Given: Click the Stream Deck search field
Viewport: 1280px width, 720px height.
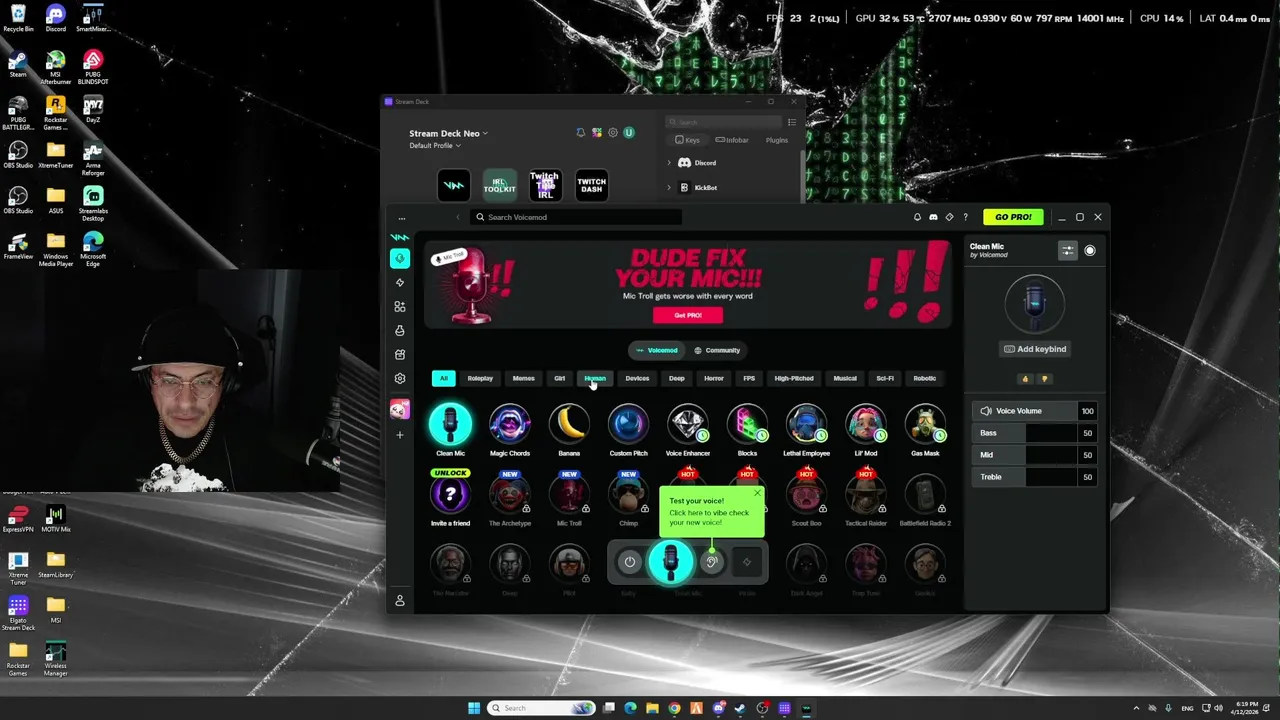Looking at the screenshot, I should coord(724,122).
